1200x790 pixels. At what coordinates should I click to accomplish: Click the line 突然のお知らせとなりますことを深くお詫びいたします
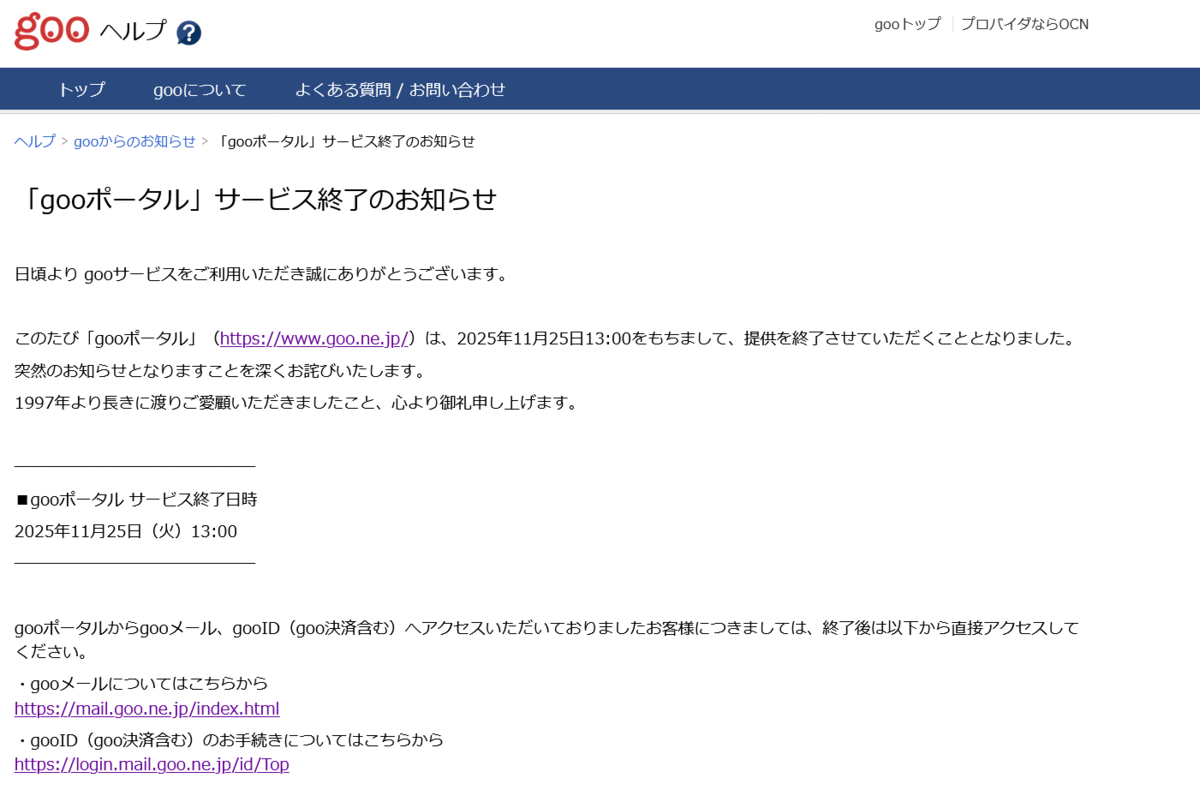[x=220, y=371]
